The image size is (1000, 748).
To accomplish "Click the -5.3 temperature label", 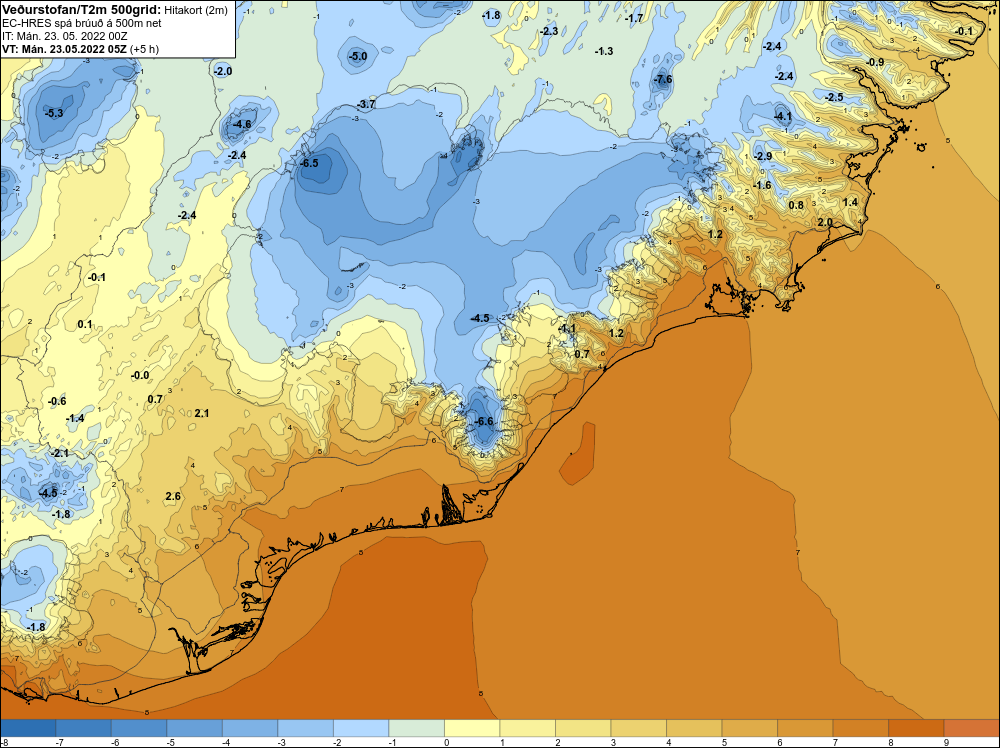I will (x=54, y=114).
